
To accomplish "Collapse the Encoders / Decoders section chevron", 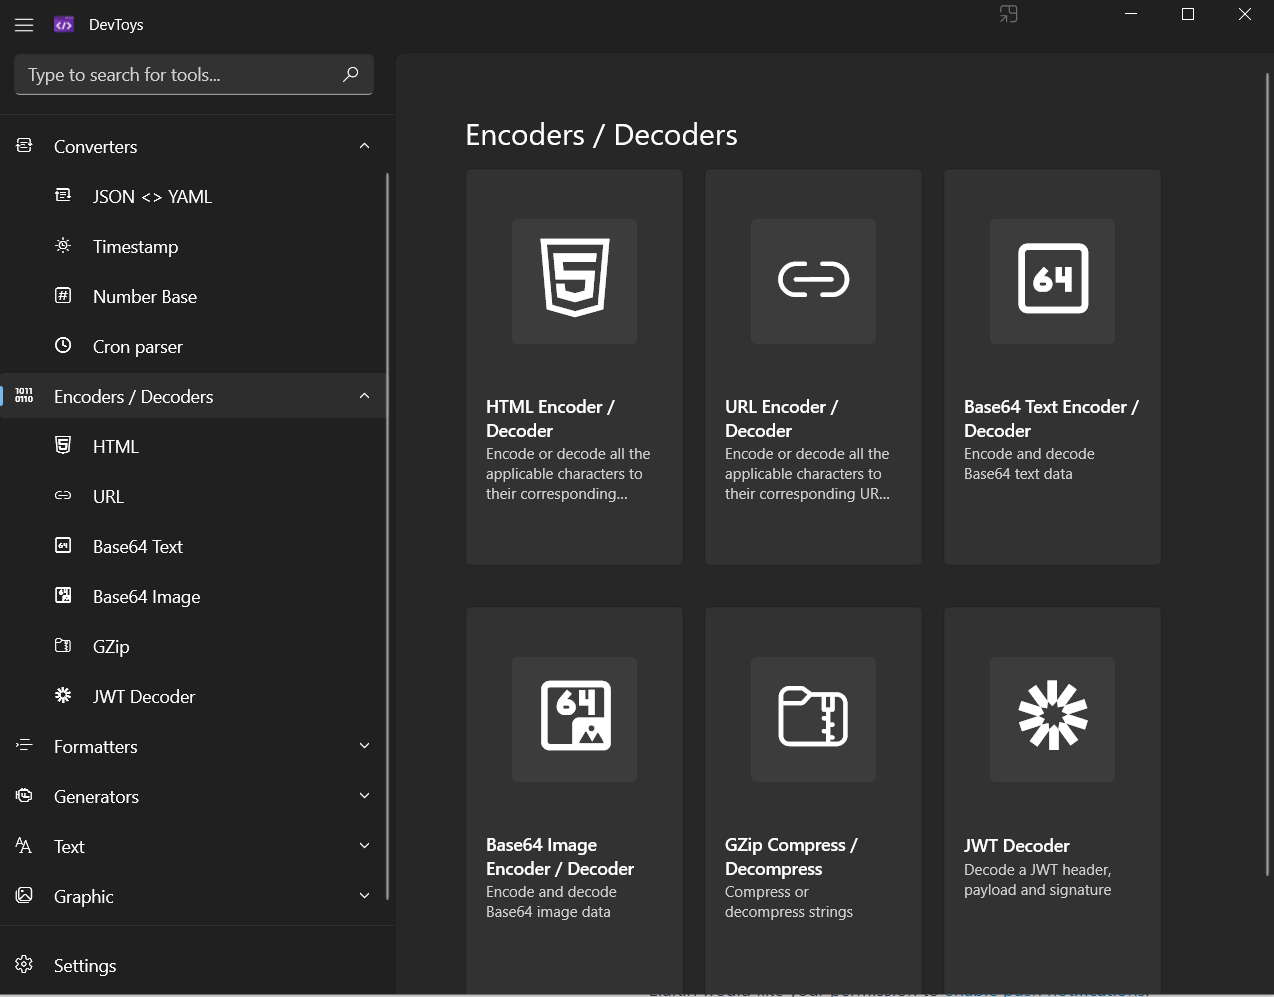I will click(x=364, y=396).
